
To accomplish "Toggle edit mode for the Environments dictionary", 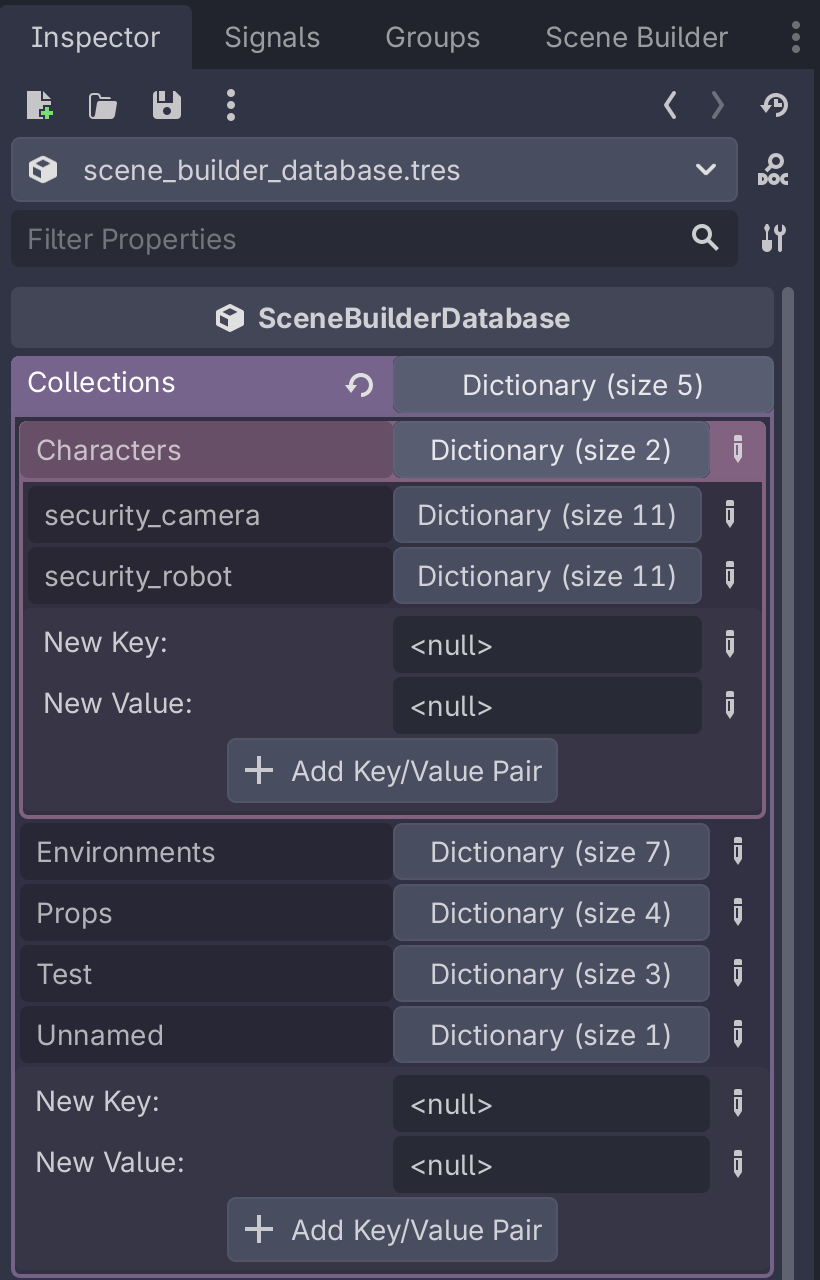I will 737,851.
